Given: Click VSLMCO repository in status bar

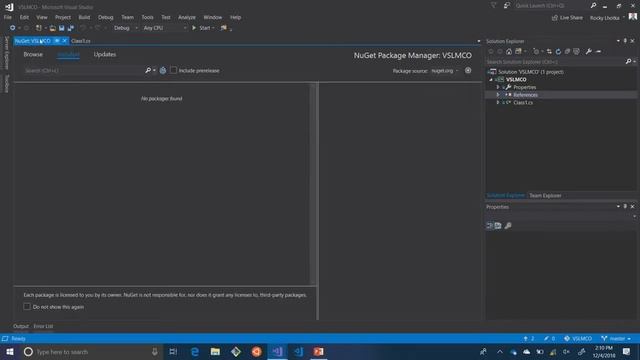Looking at the screenshot, I should coord(578,339).
